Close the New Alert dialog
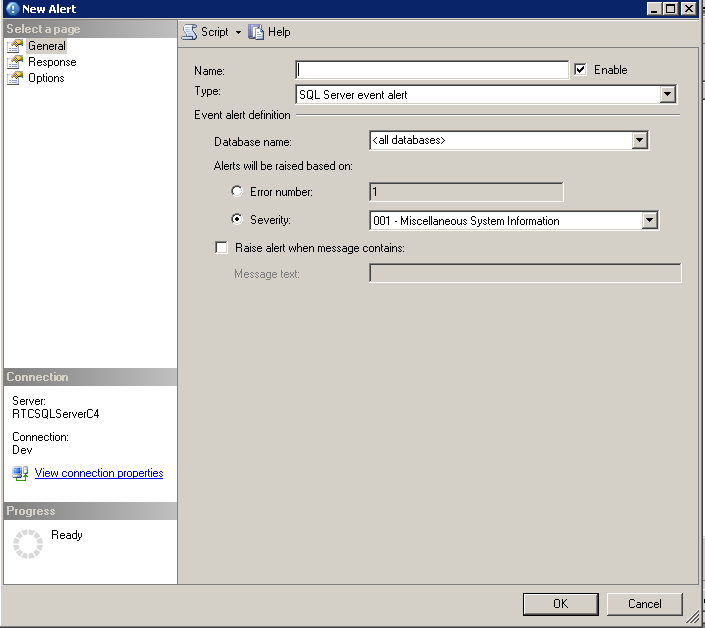705x628 pixels. pos(688,9)
